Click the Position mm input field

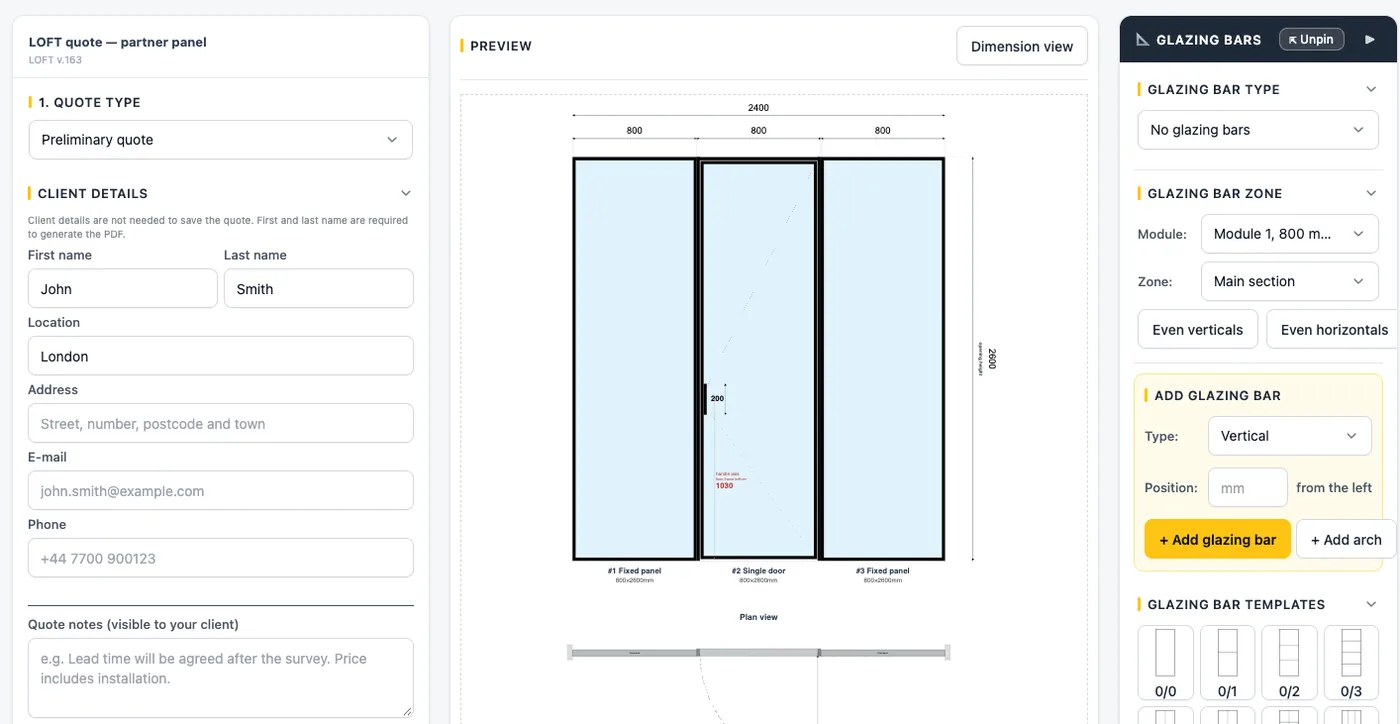point(1247,488)
